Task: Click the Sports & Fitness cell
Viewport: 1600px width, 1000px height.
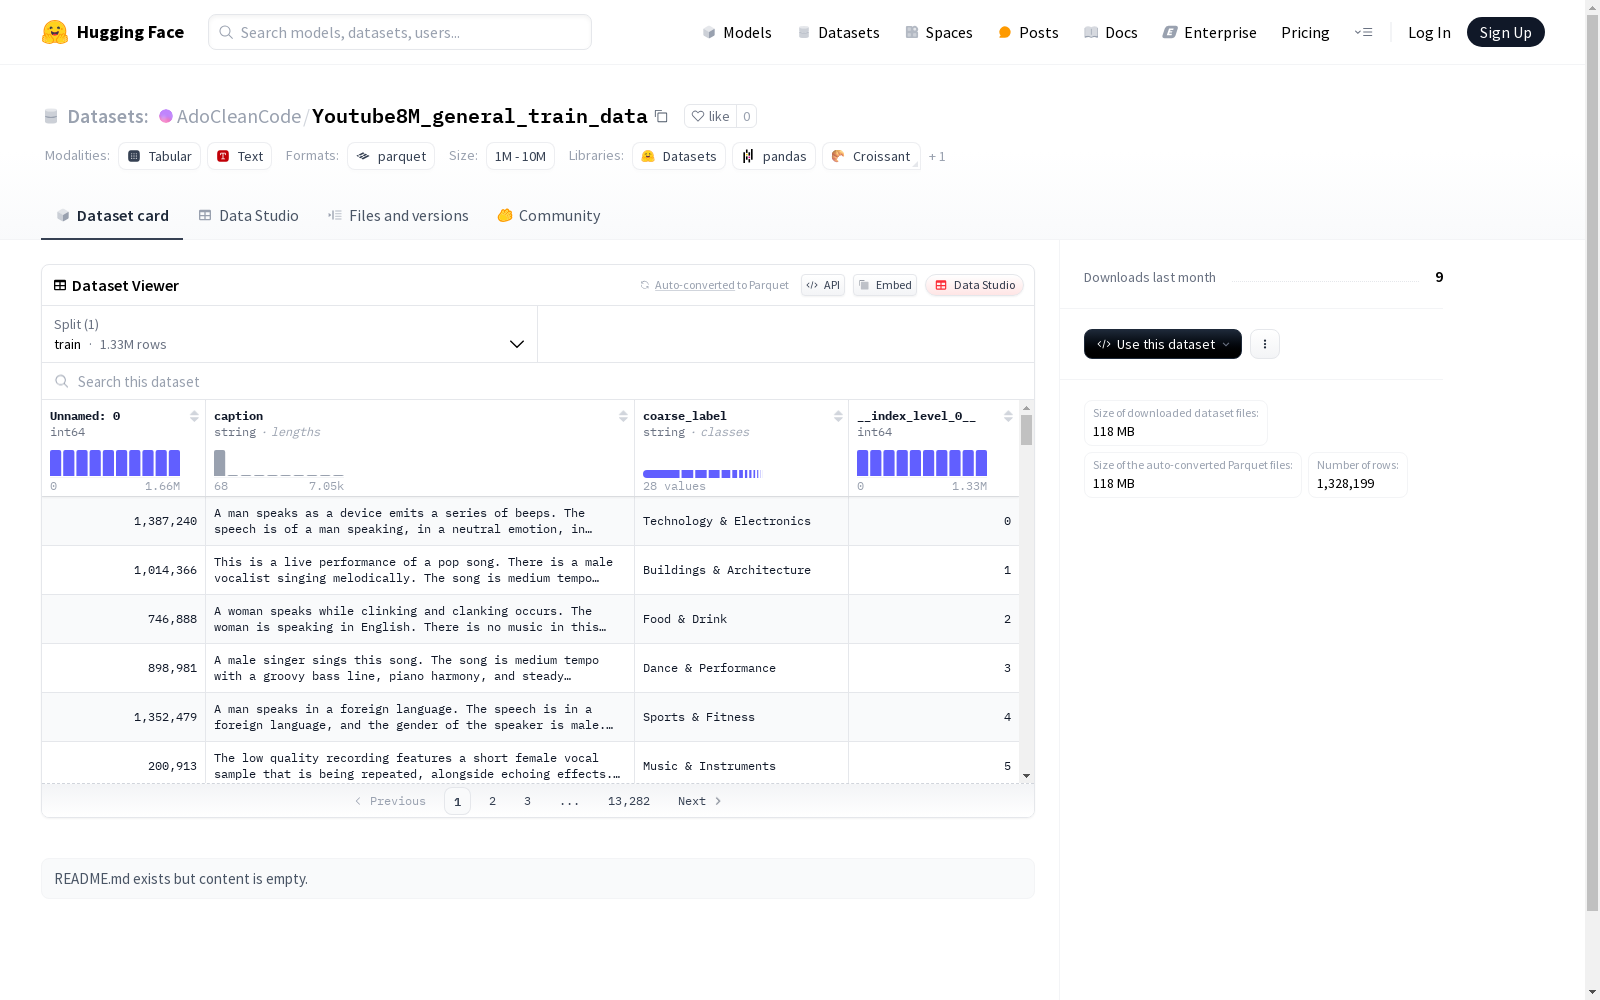Action: coord(741,717)
